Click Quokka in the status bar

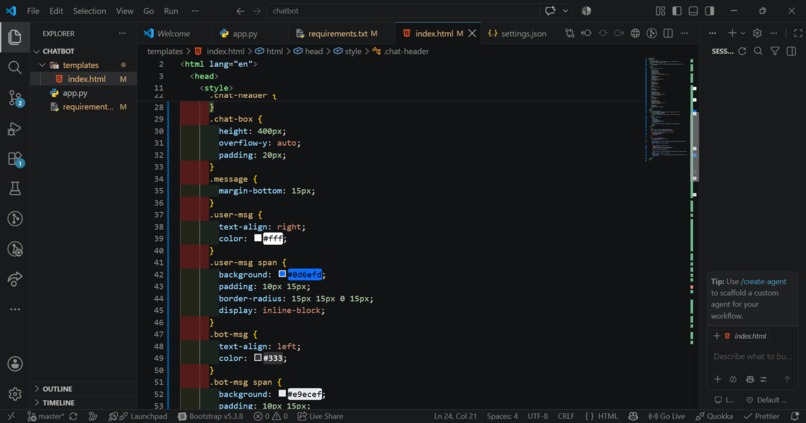[715, 416]
